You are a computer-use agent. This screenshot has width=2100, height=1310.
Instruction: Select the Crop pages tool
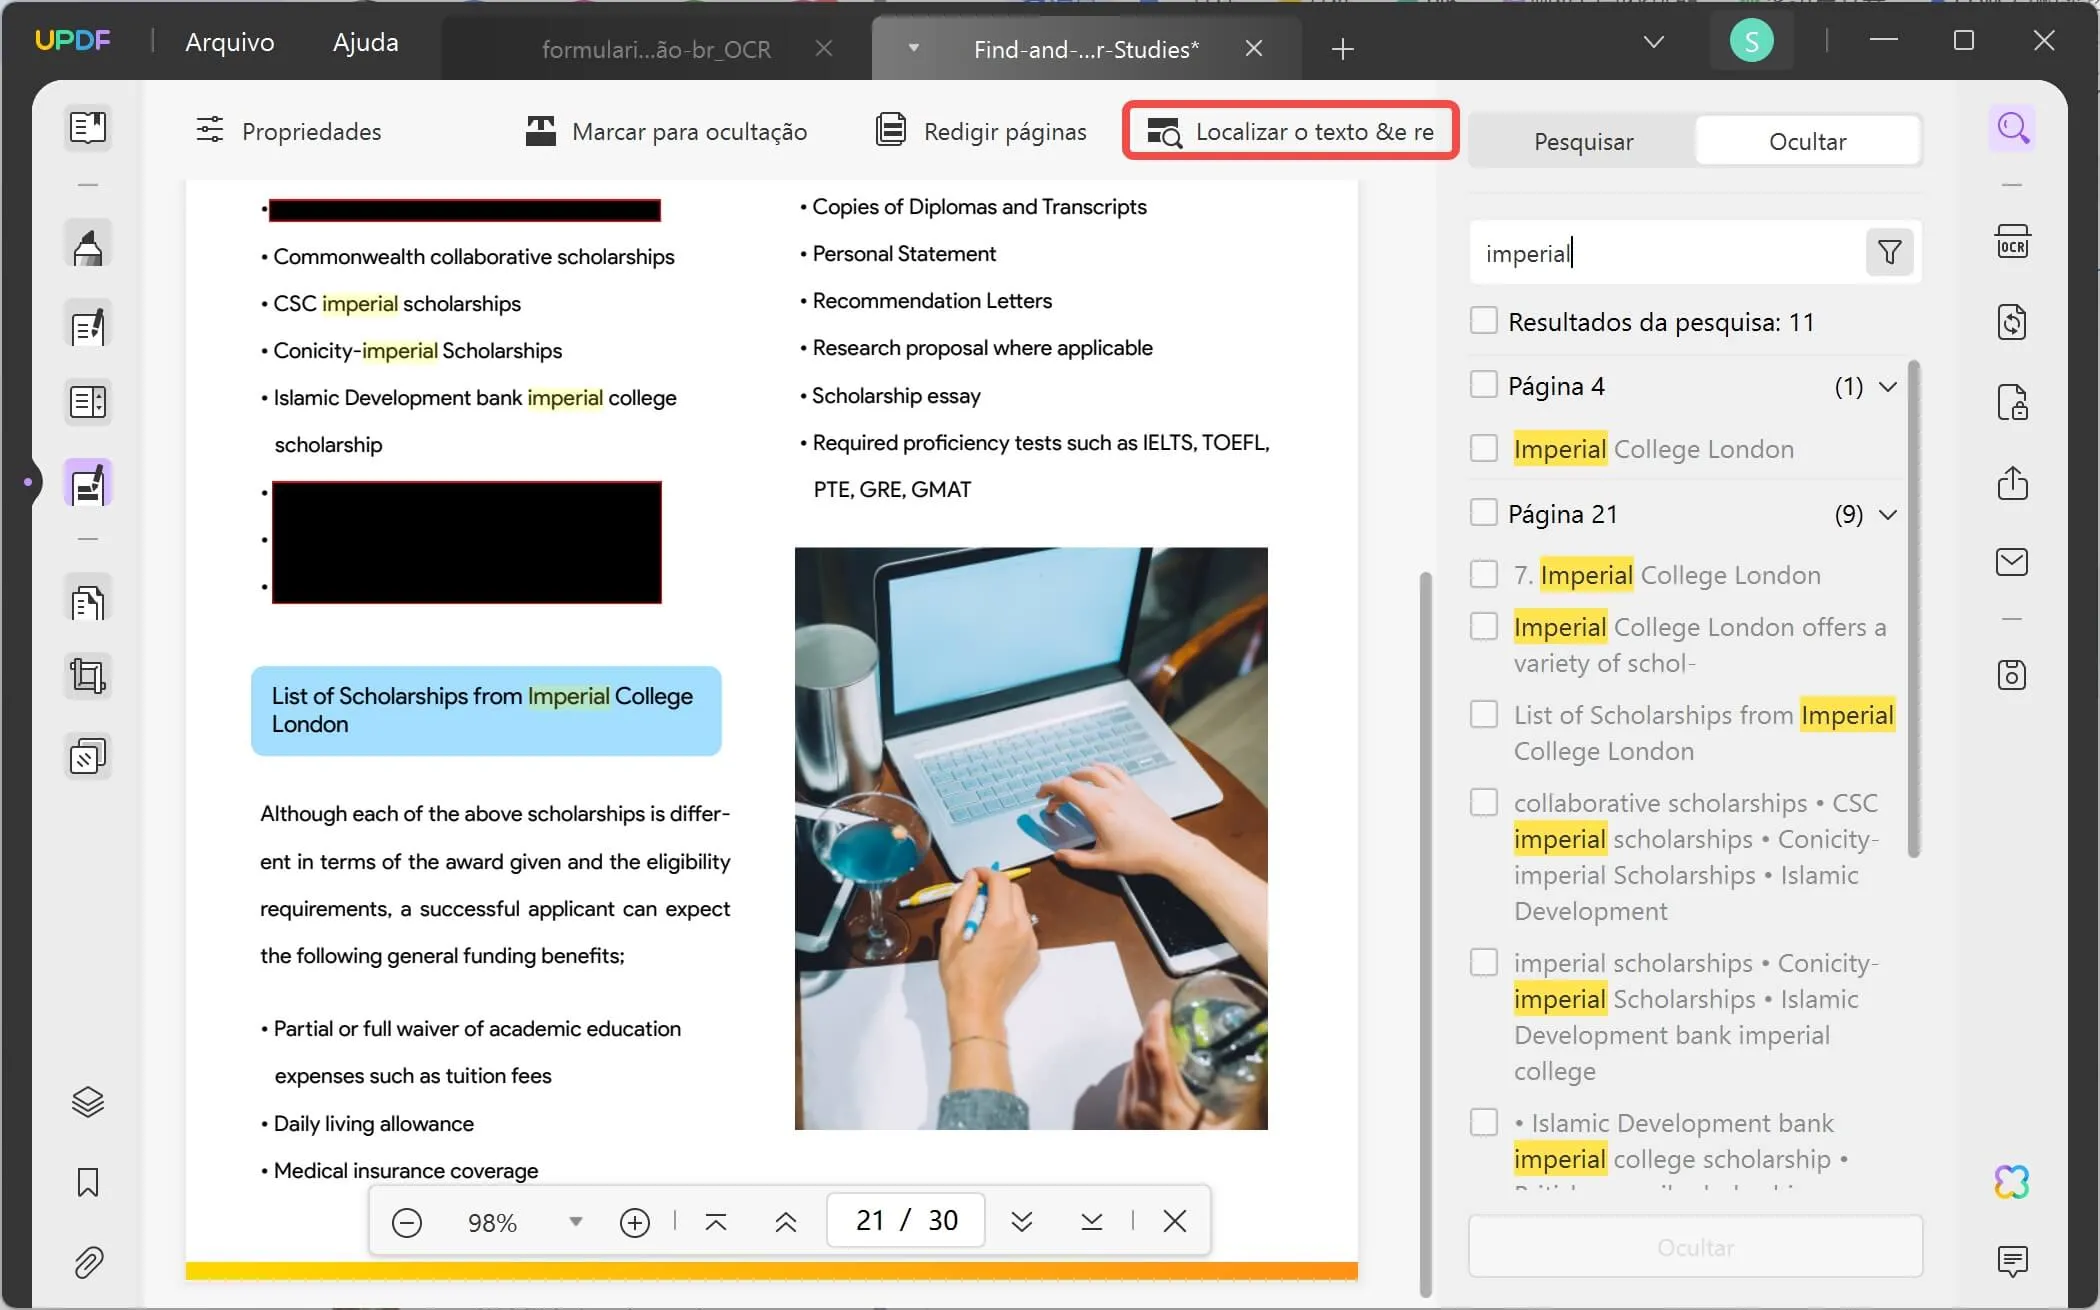coord(88,675)
